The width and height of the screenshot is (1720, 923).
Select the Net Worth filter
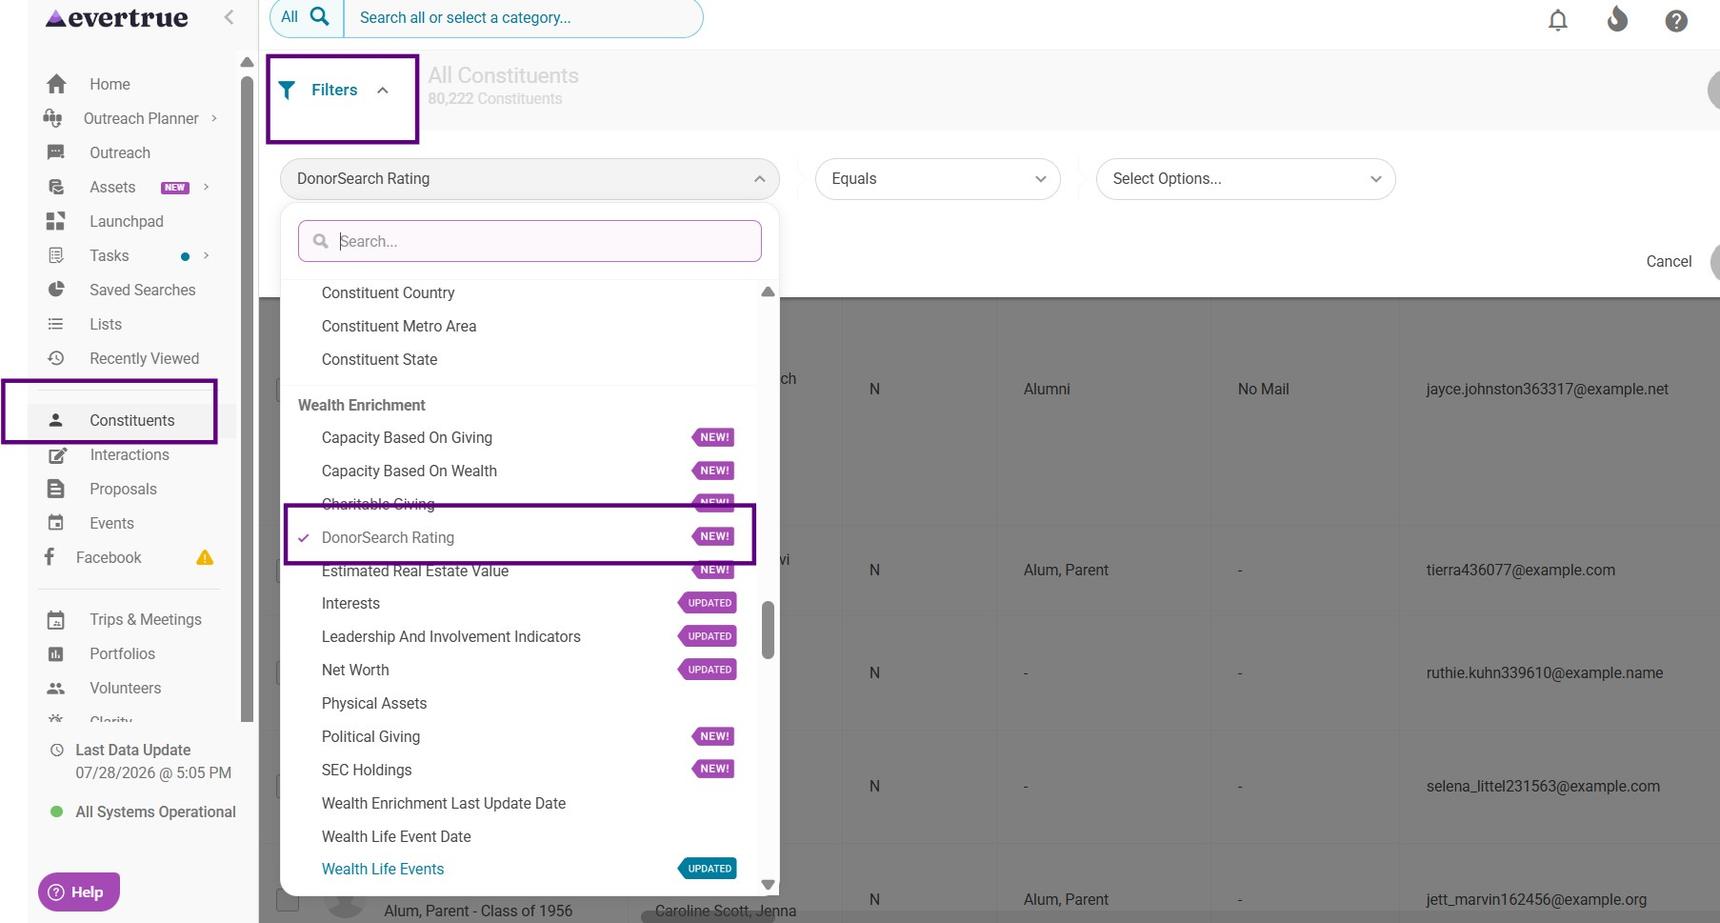point(355,670)
